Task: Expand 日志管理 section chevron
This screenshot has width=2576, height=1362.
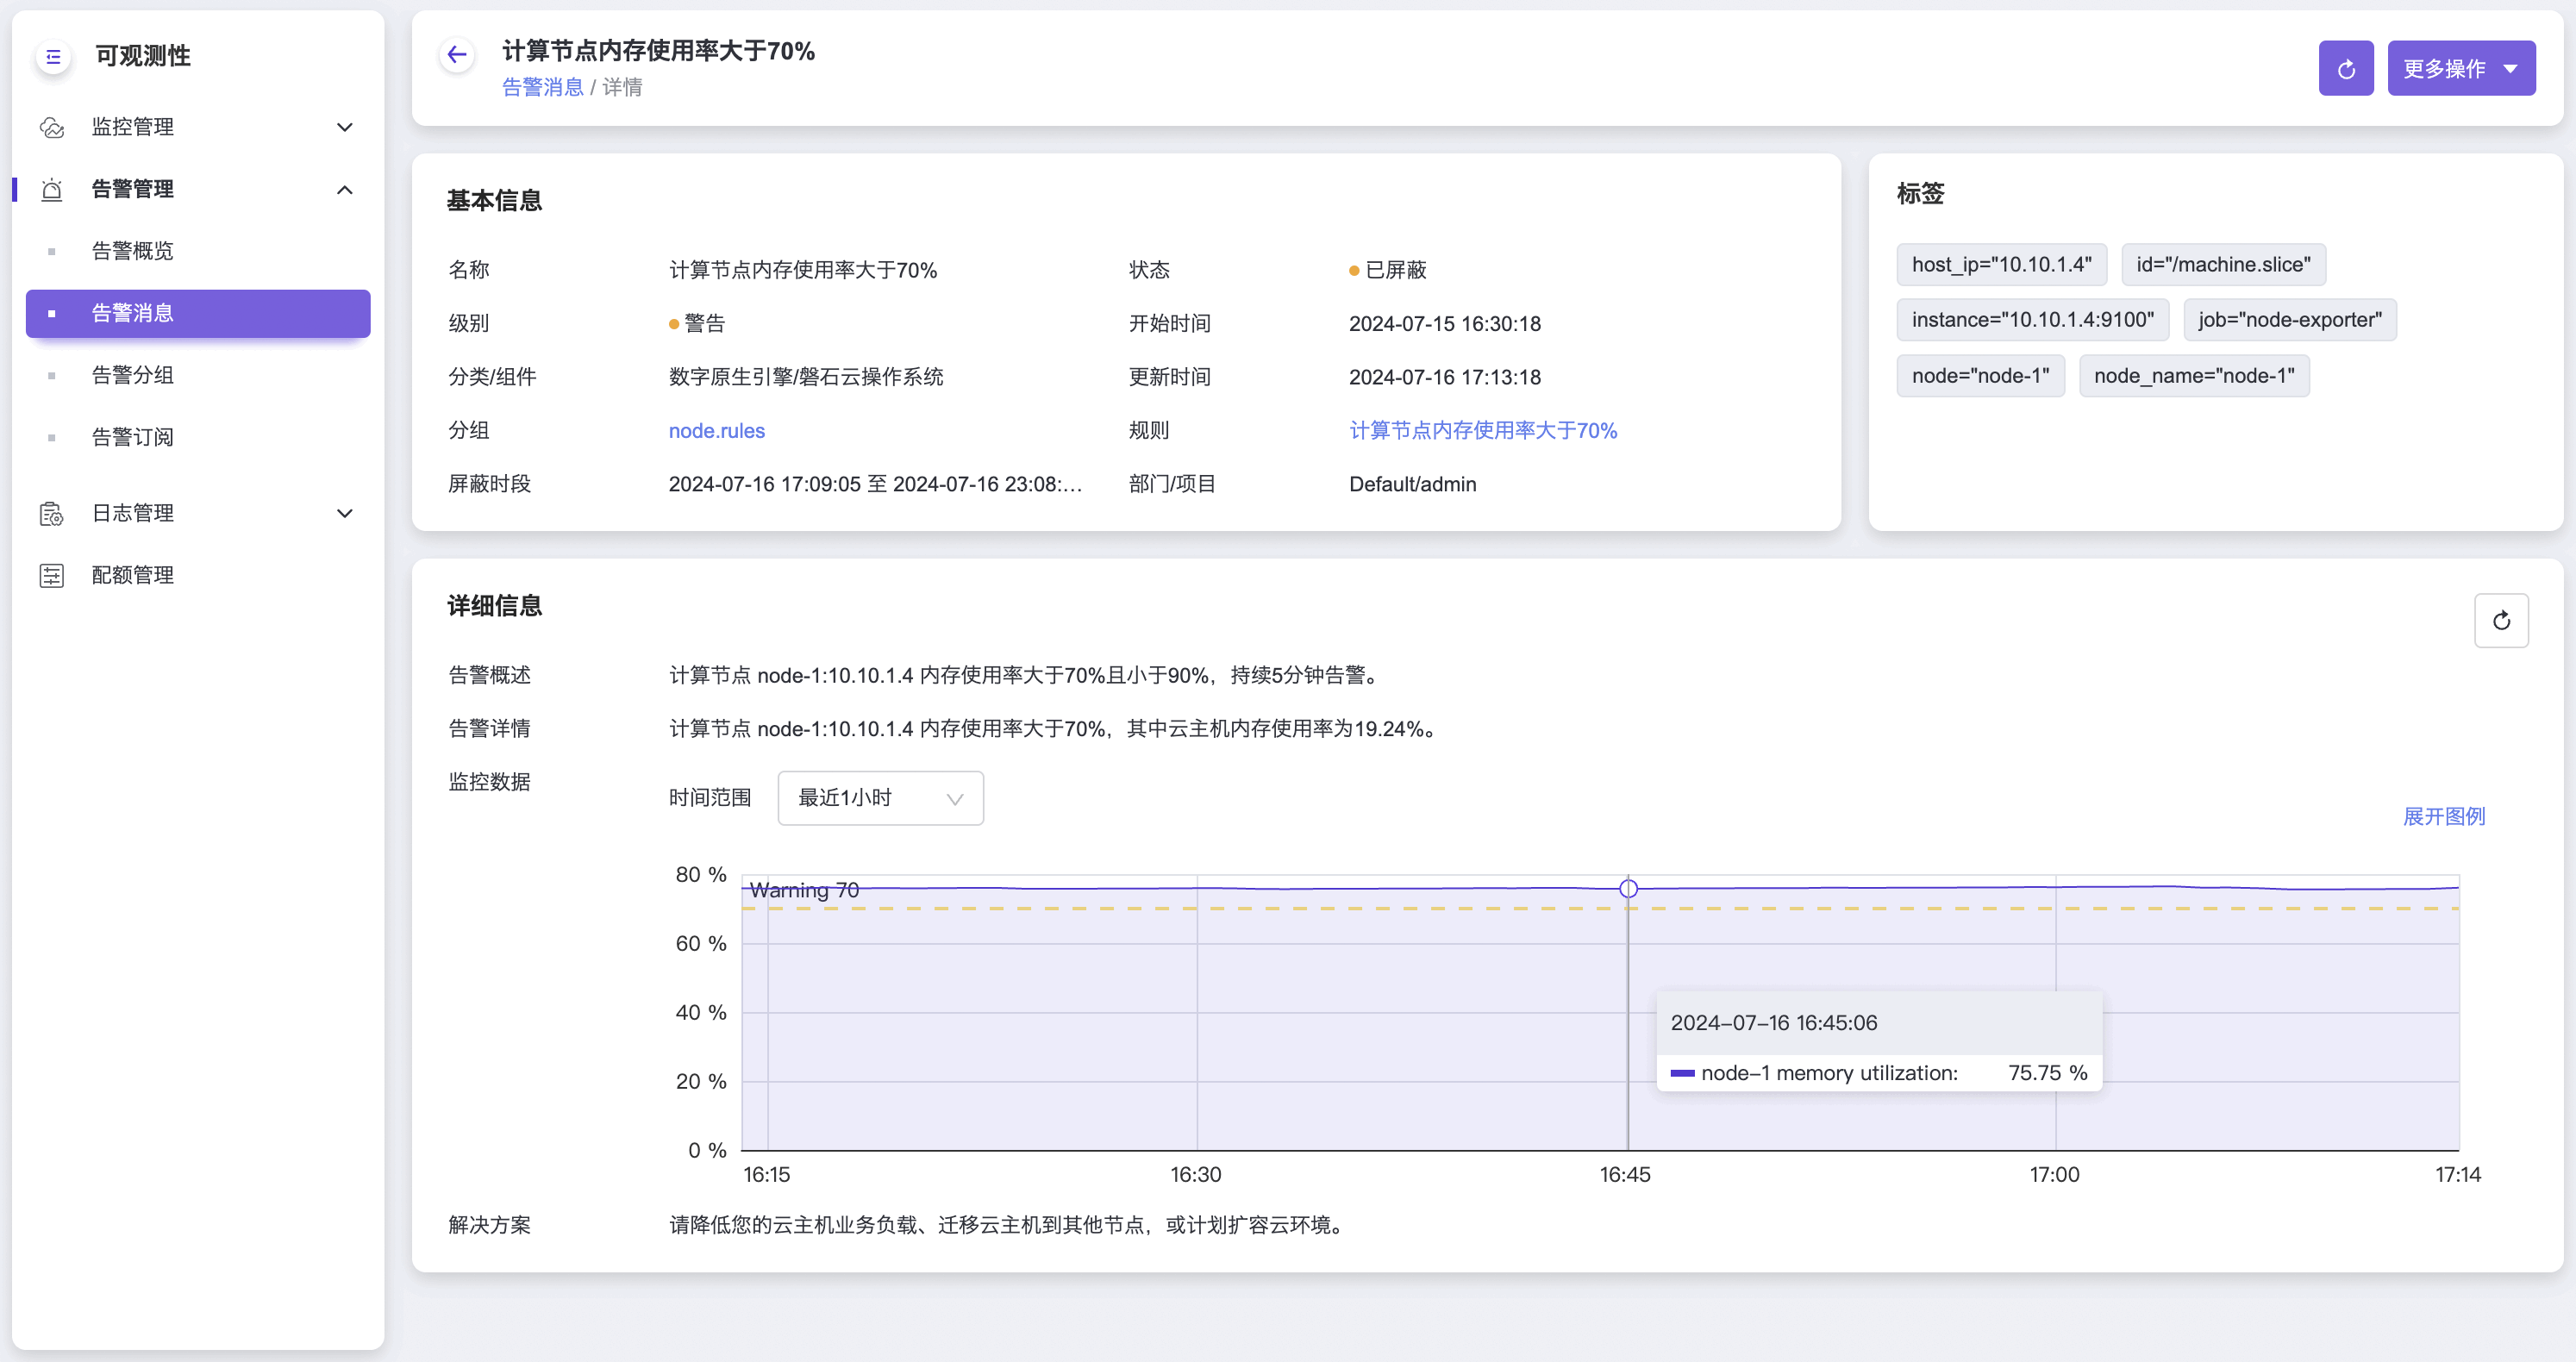Action: point(345,514)
